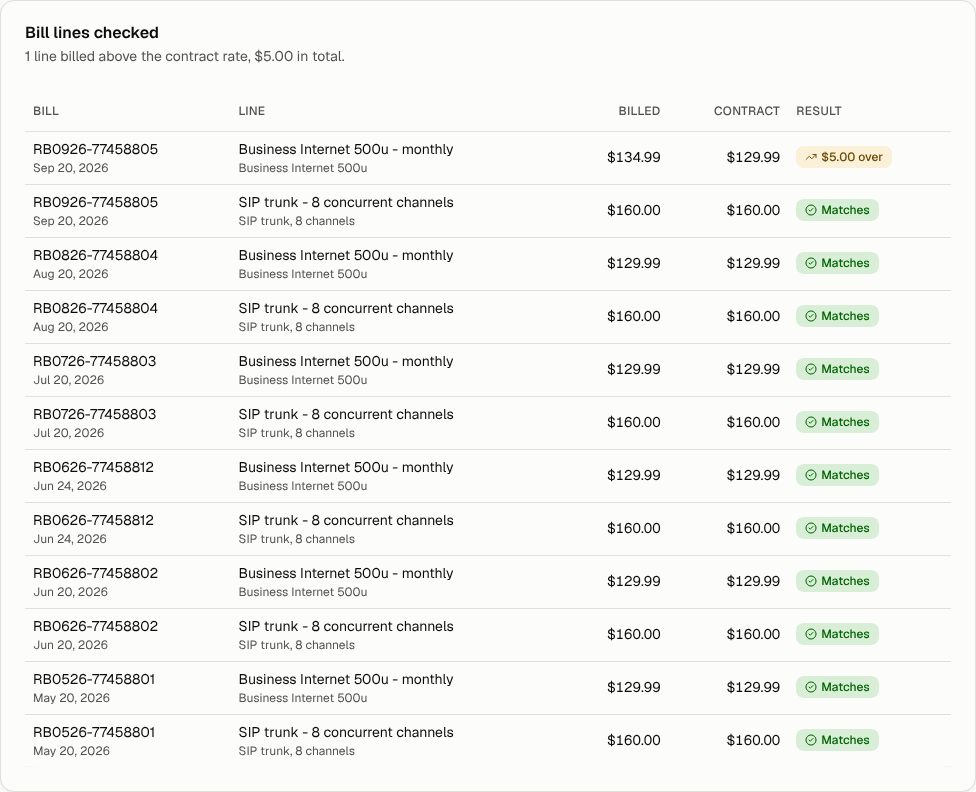The height and width of the screenshot is (792, 976).
Task: Click bill RB0826-77458804 in the Business Internet row
Action: [x=95, y=255]
